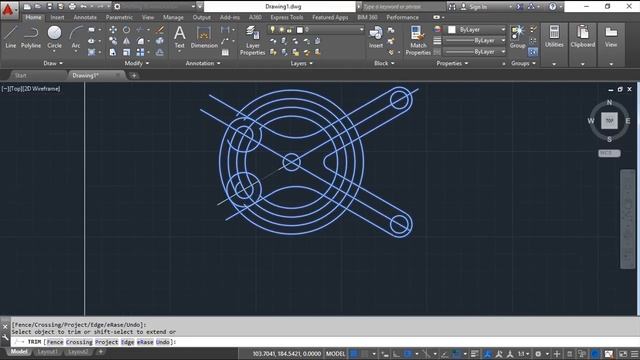Select the Circle tool

click(54, 37)
